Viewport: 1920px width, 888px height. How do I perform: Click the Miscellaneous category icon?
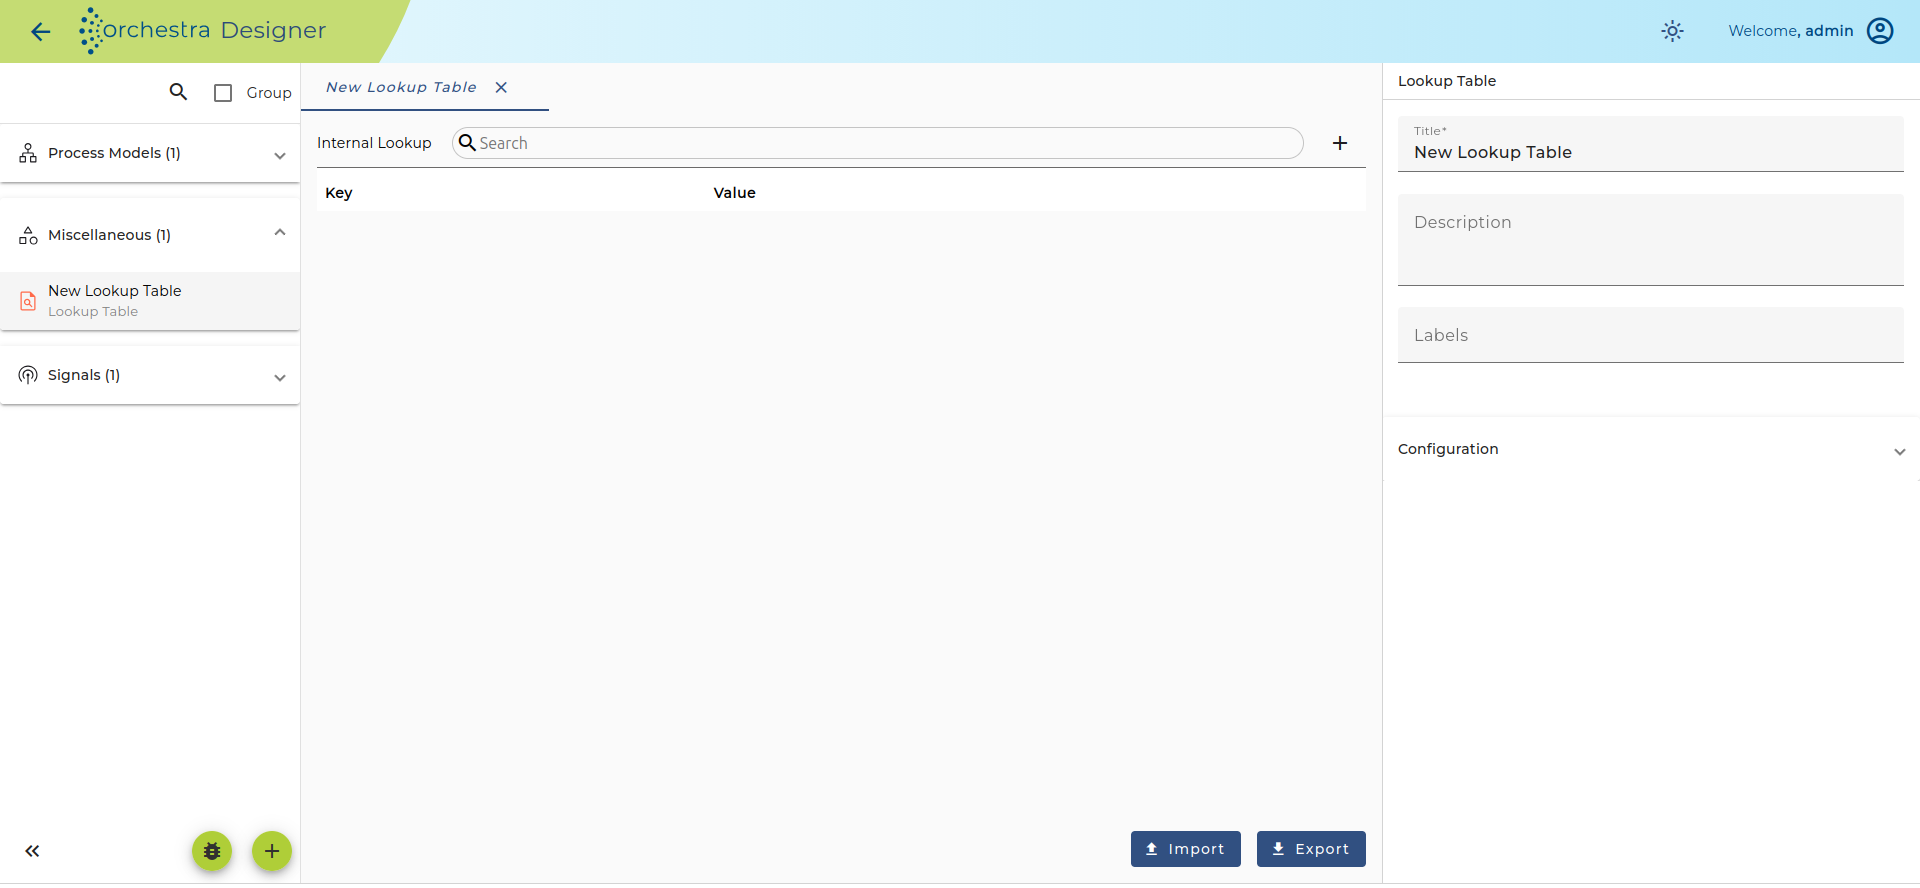point(28,235)
